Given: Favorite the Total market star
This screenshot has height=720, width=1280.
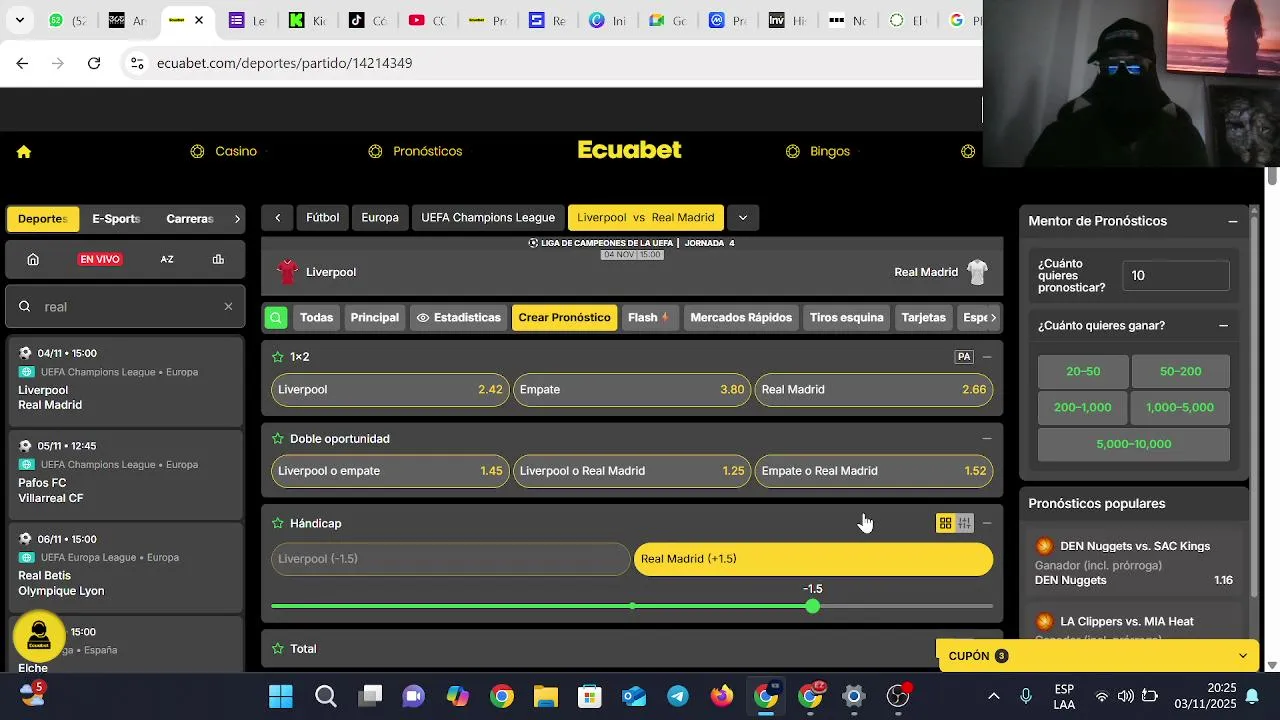Looking at the screenshot, I should (278, 649).
